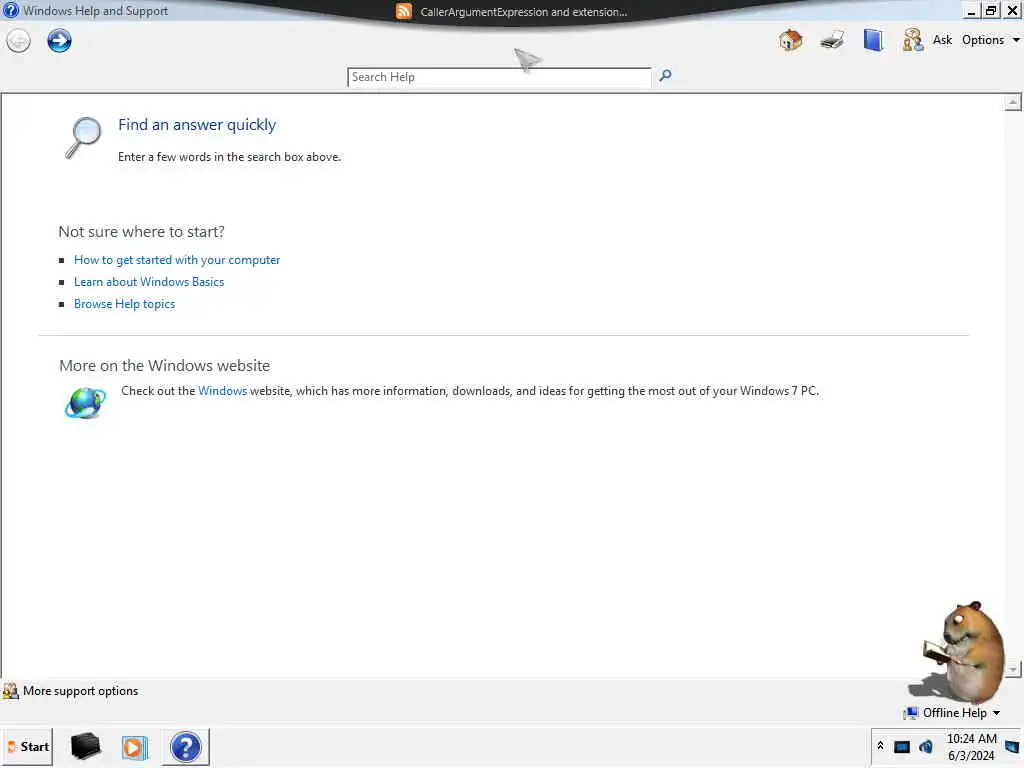This screenshot has width=1024, height=768.
Task: Click inside the Search Help field
Action: (x=499, y=77)
